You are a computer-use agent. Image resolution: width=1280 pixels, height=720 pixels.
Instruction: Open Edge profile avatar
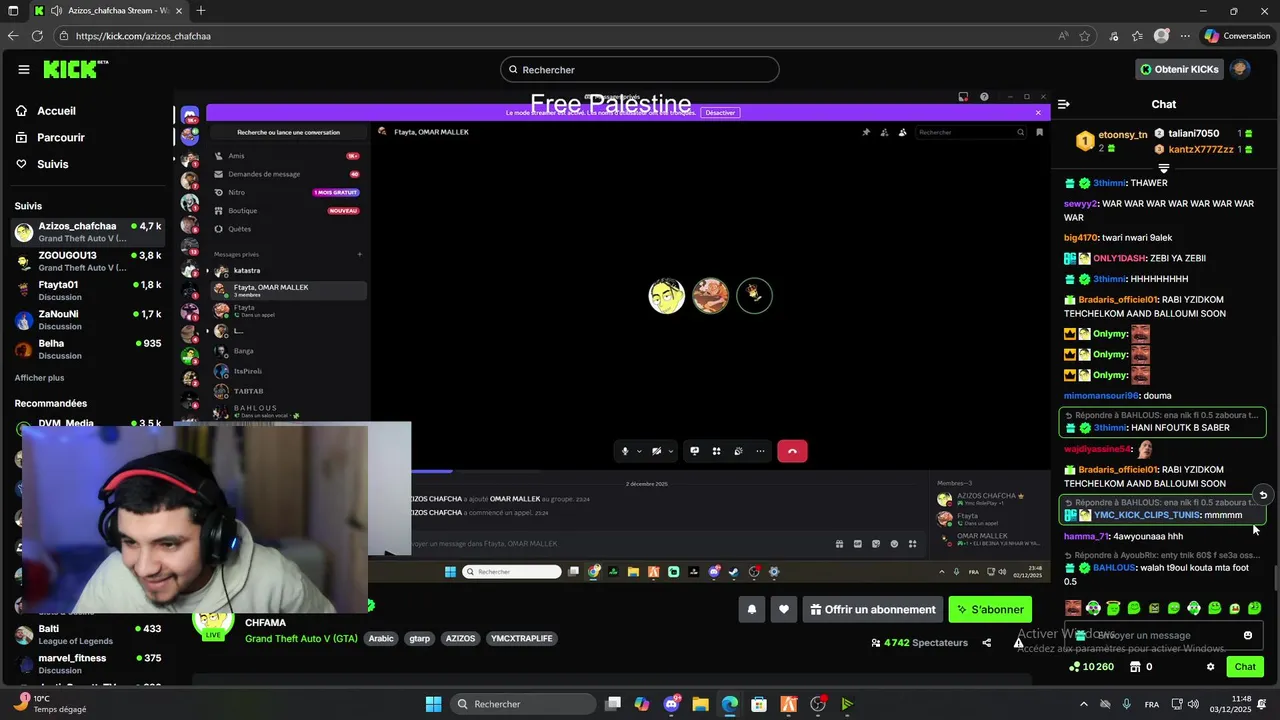[x=1161, y=36]
